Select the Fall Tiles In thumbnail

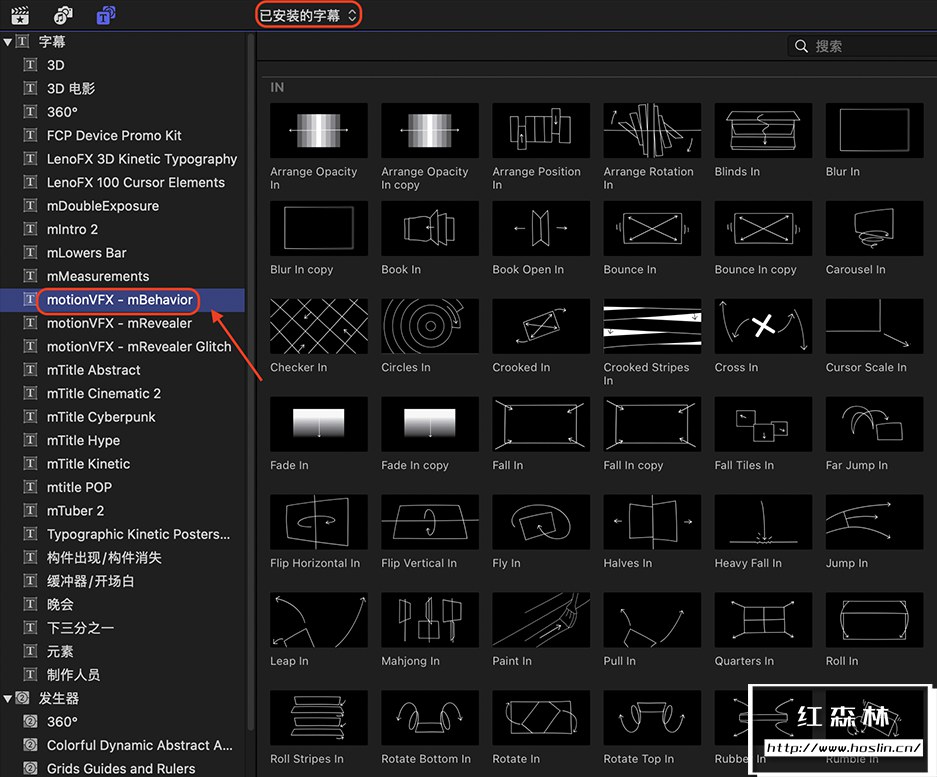(x=763, y=424)
